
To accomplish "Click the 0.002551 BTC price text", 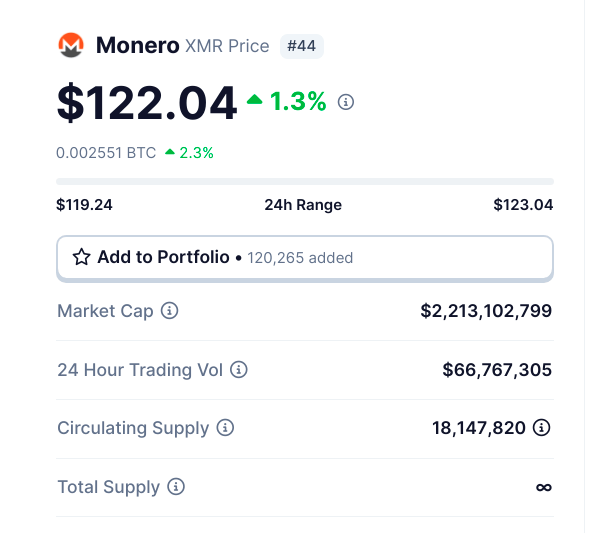I will (106, 153).
